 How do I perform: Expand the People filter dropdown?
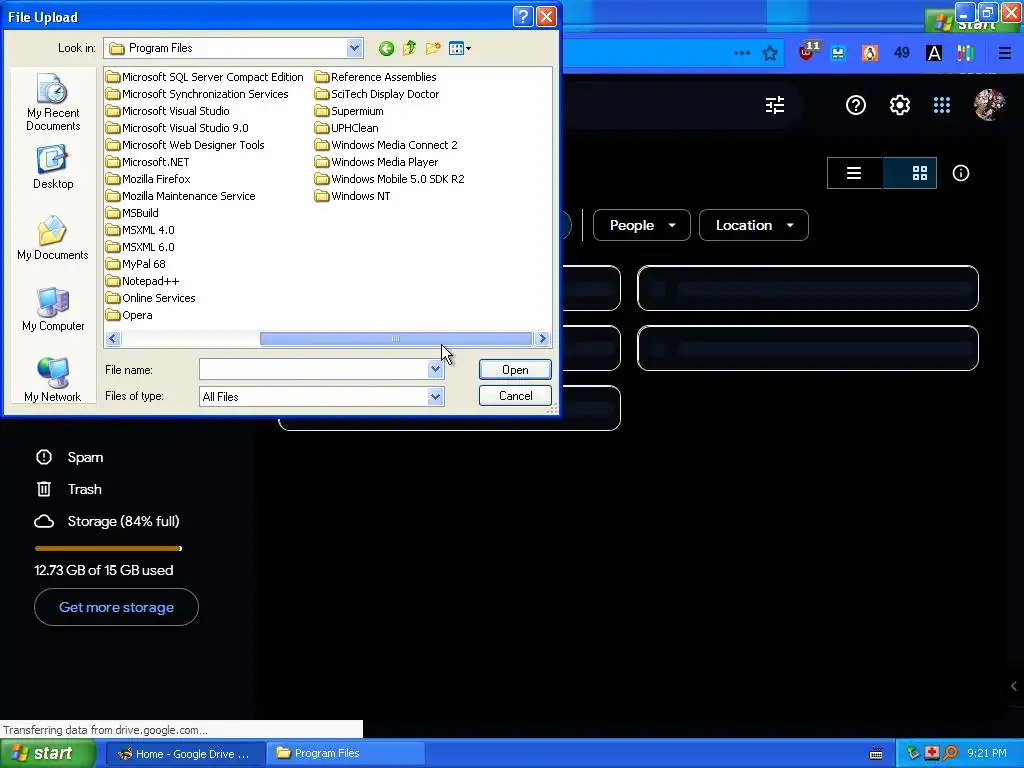(641, 225)
